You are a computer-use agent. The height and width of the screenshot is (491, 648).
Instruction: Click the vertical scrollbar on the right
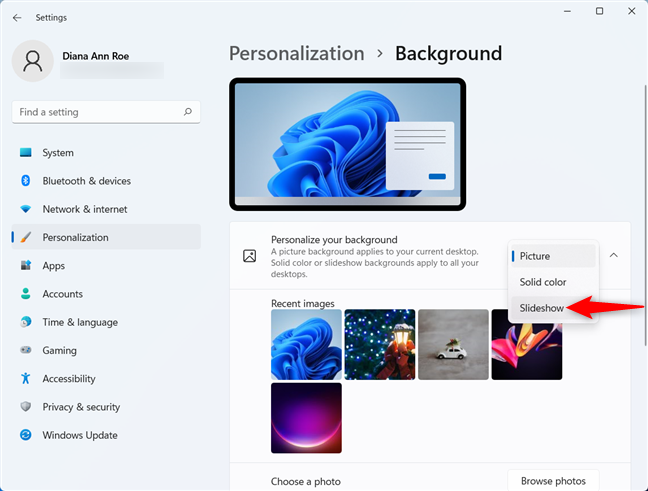[x=646, y=215]
